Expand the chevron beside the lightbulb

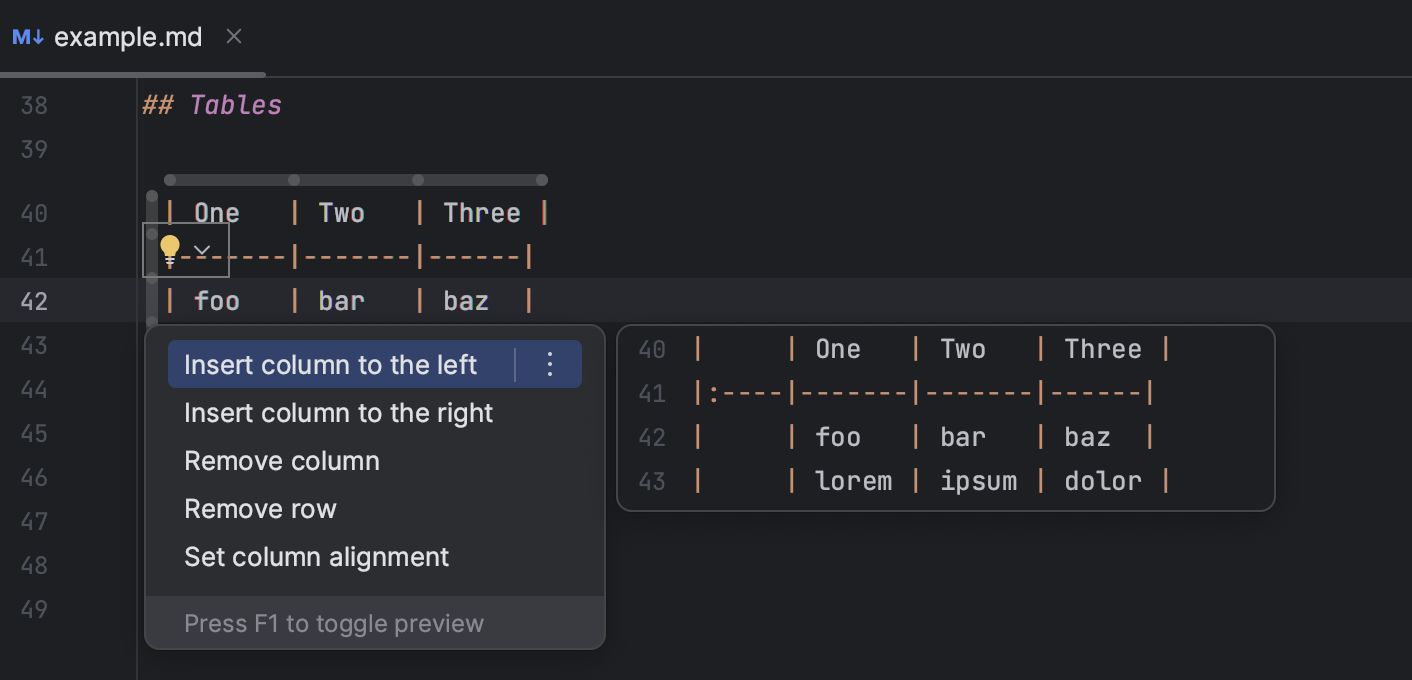point(200,249)
